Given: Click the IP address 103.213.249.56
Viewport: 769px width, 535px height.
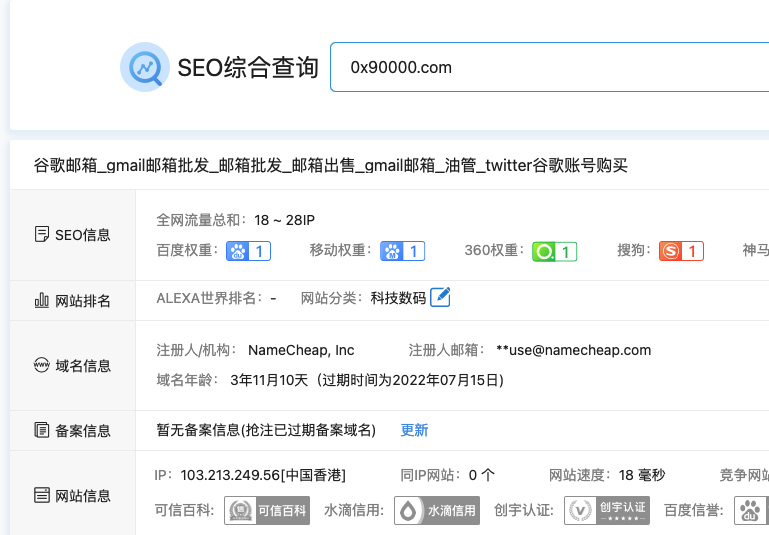Looking at the screenshot, I should [230, 475].
